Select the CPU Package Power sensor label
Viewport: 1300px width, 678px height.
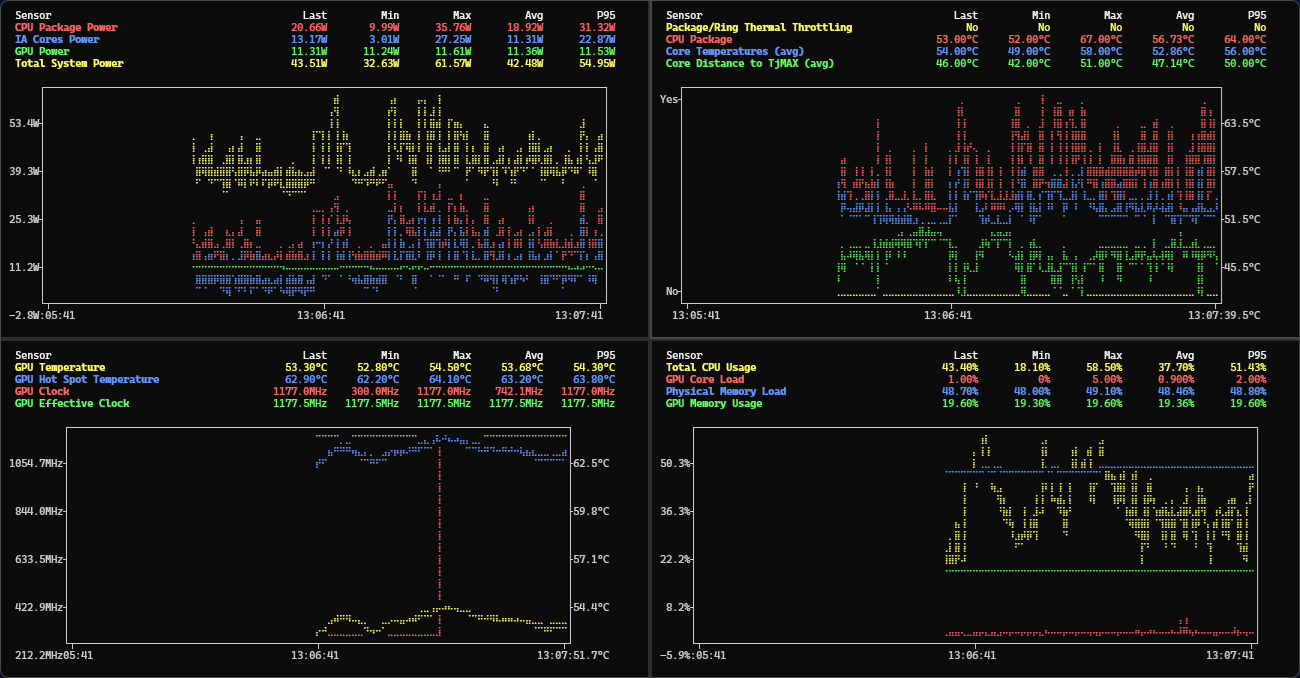coord(66,27)
